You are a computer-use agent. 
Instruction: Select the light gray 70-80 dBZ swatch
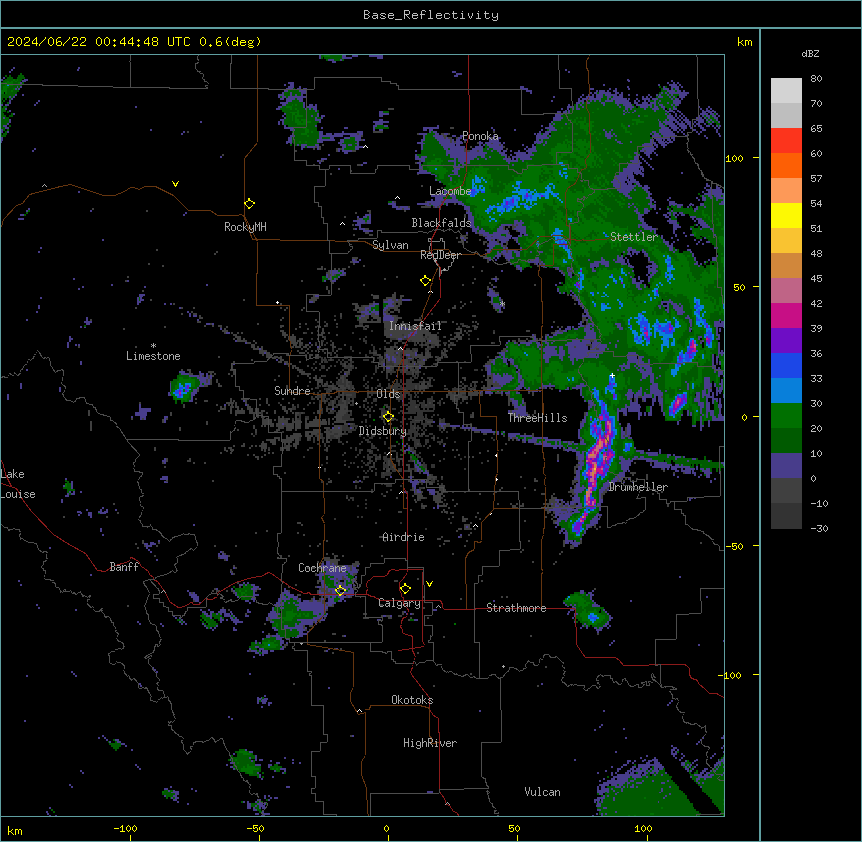786,91
